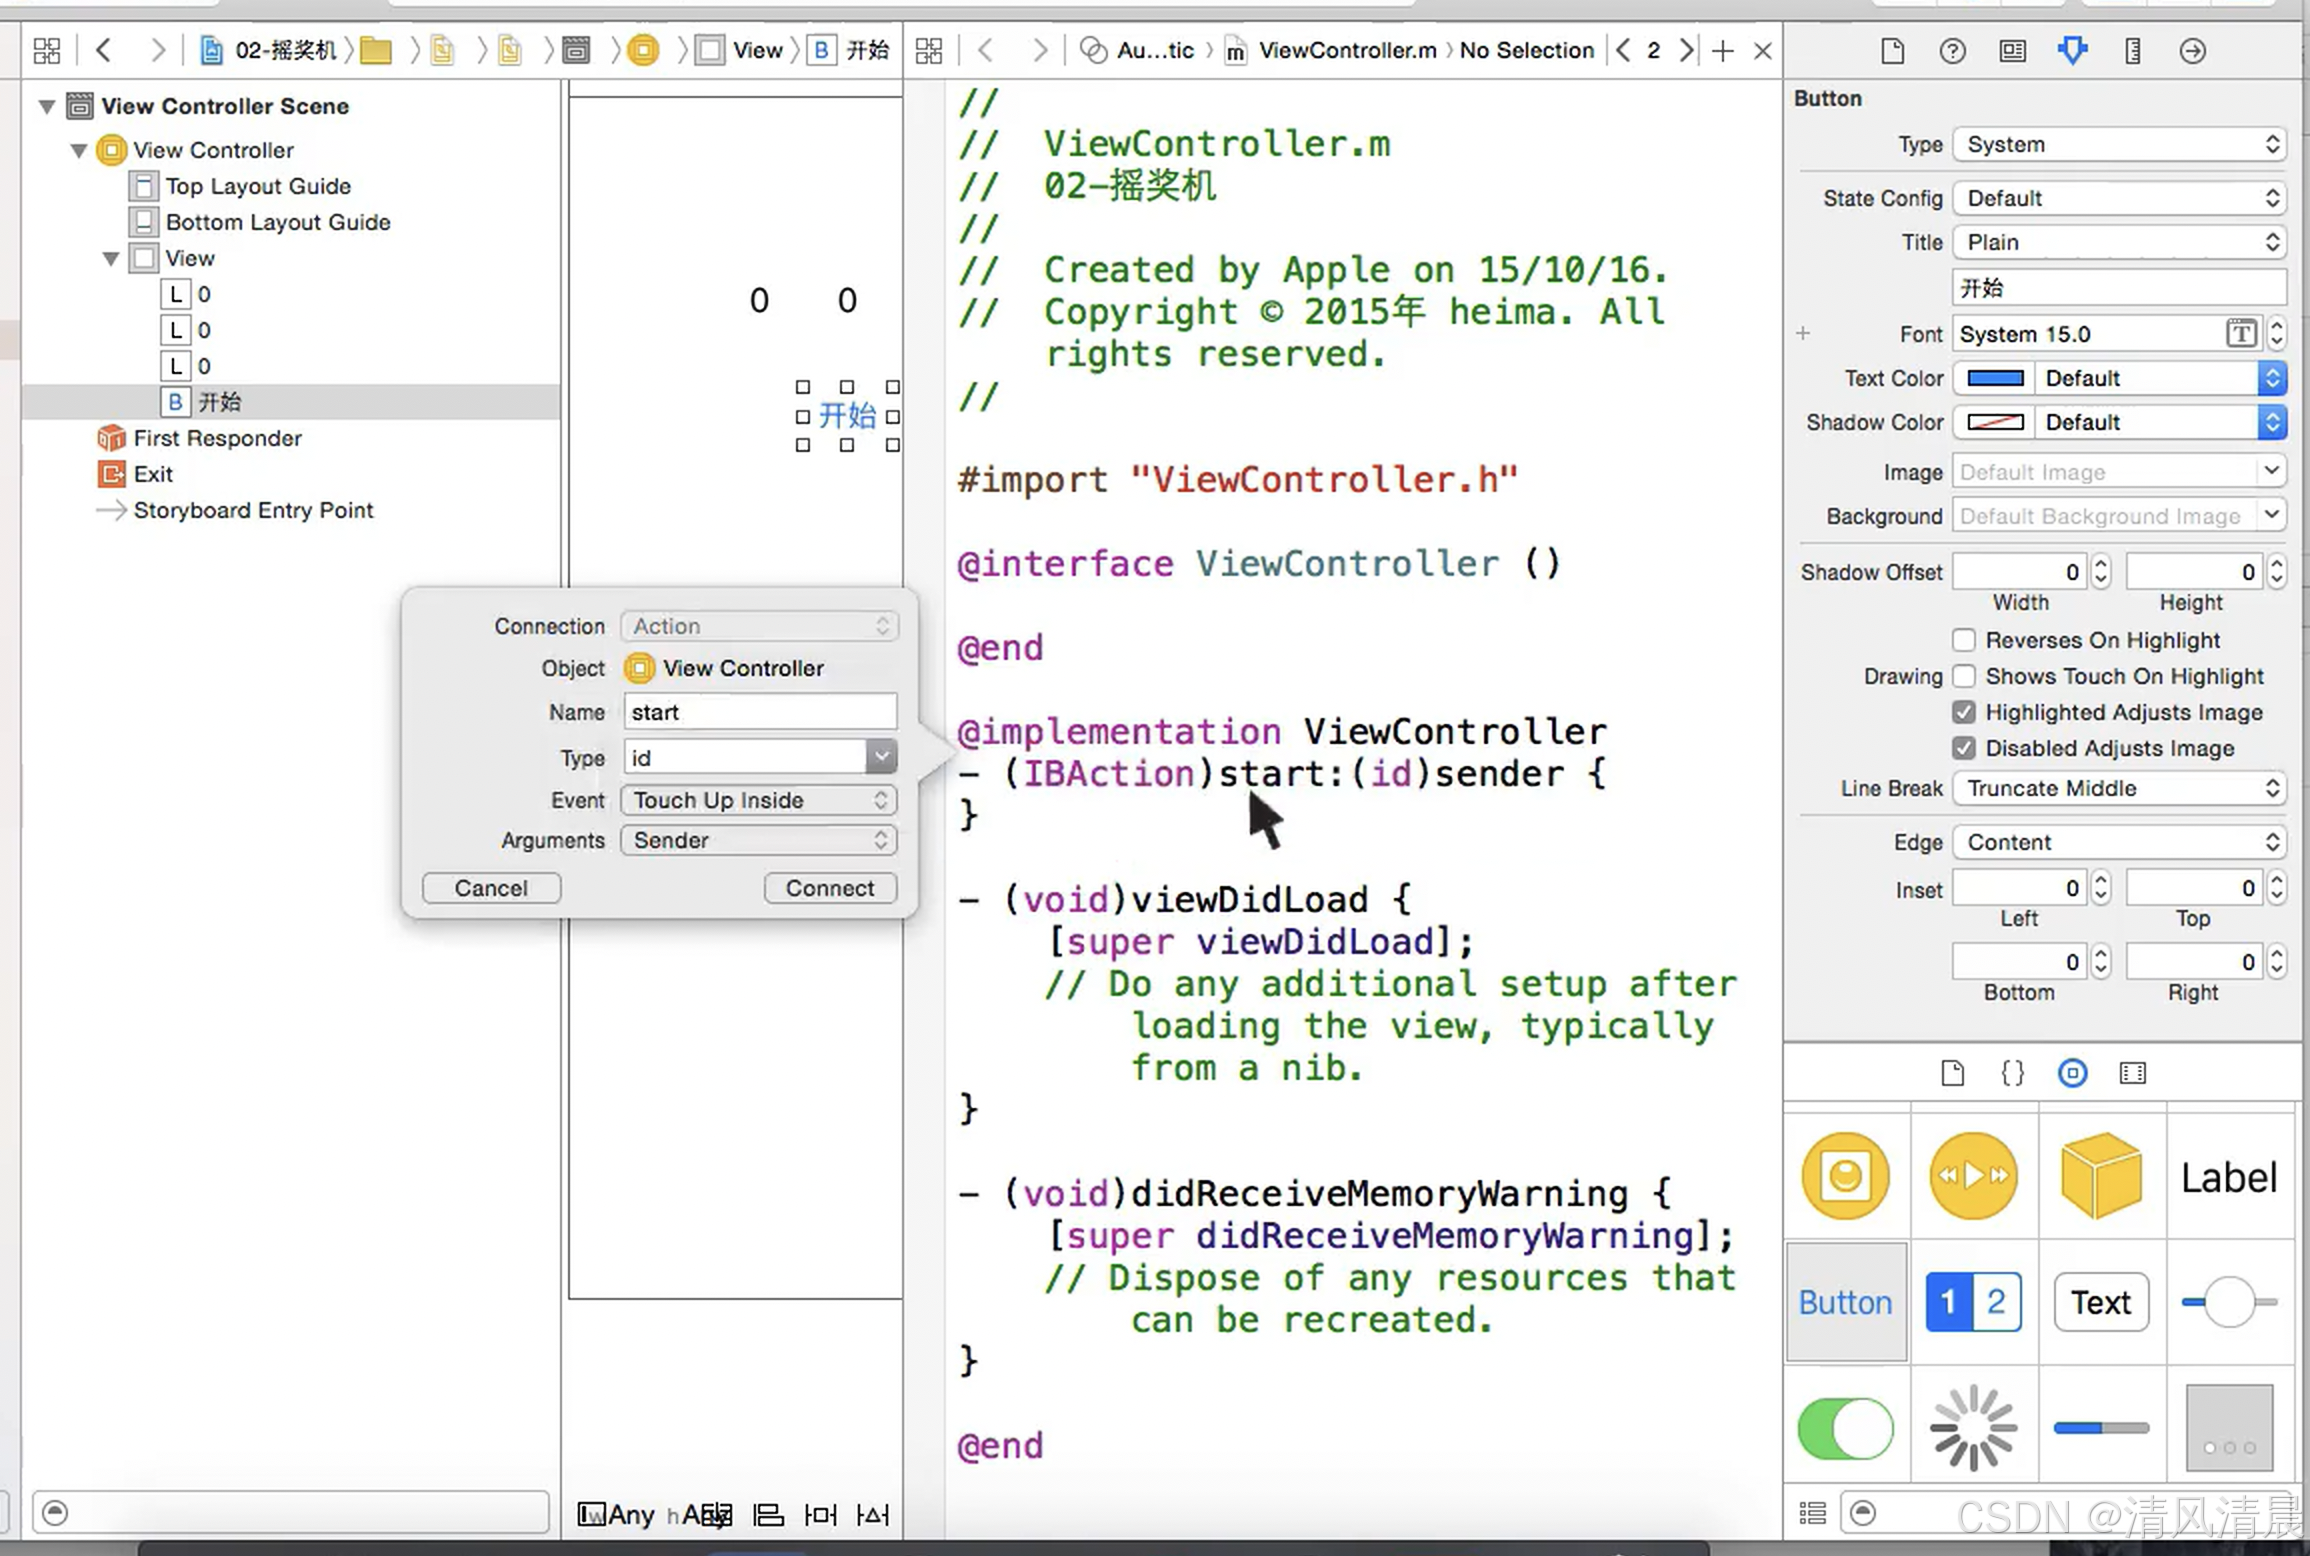The width and height of the screenshot is (2310, 1556).
Task: Select the 开始 button in outline
Action: click(218, 402)
